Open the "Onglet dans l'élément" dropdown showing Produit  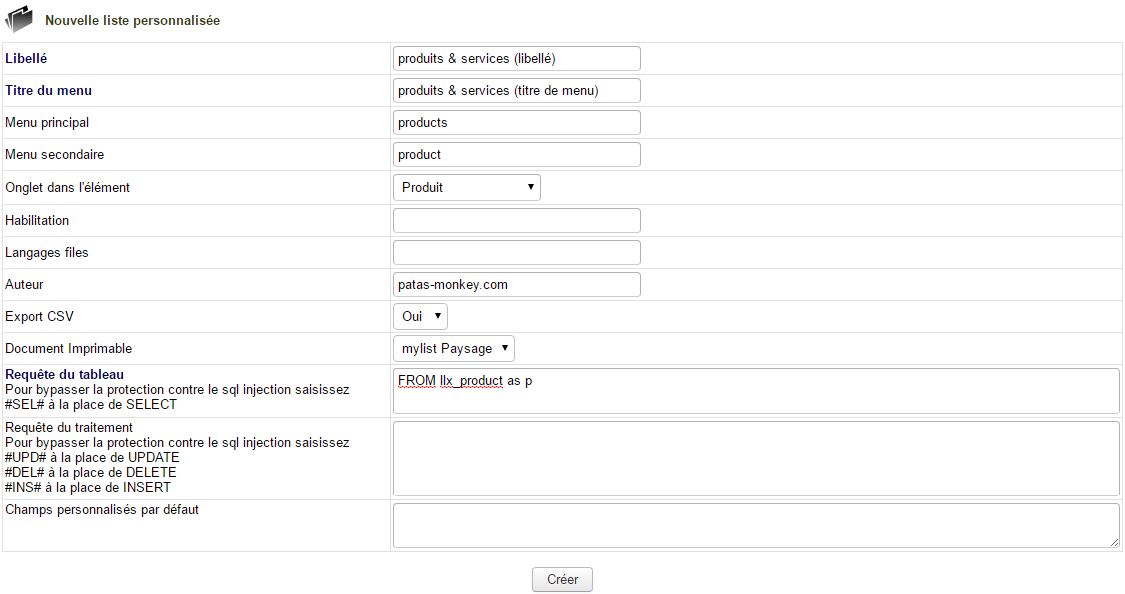pos(466,187)
